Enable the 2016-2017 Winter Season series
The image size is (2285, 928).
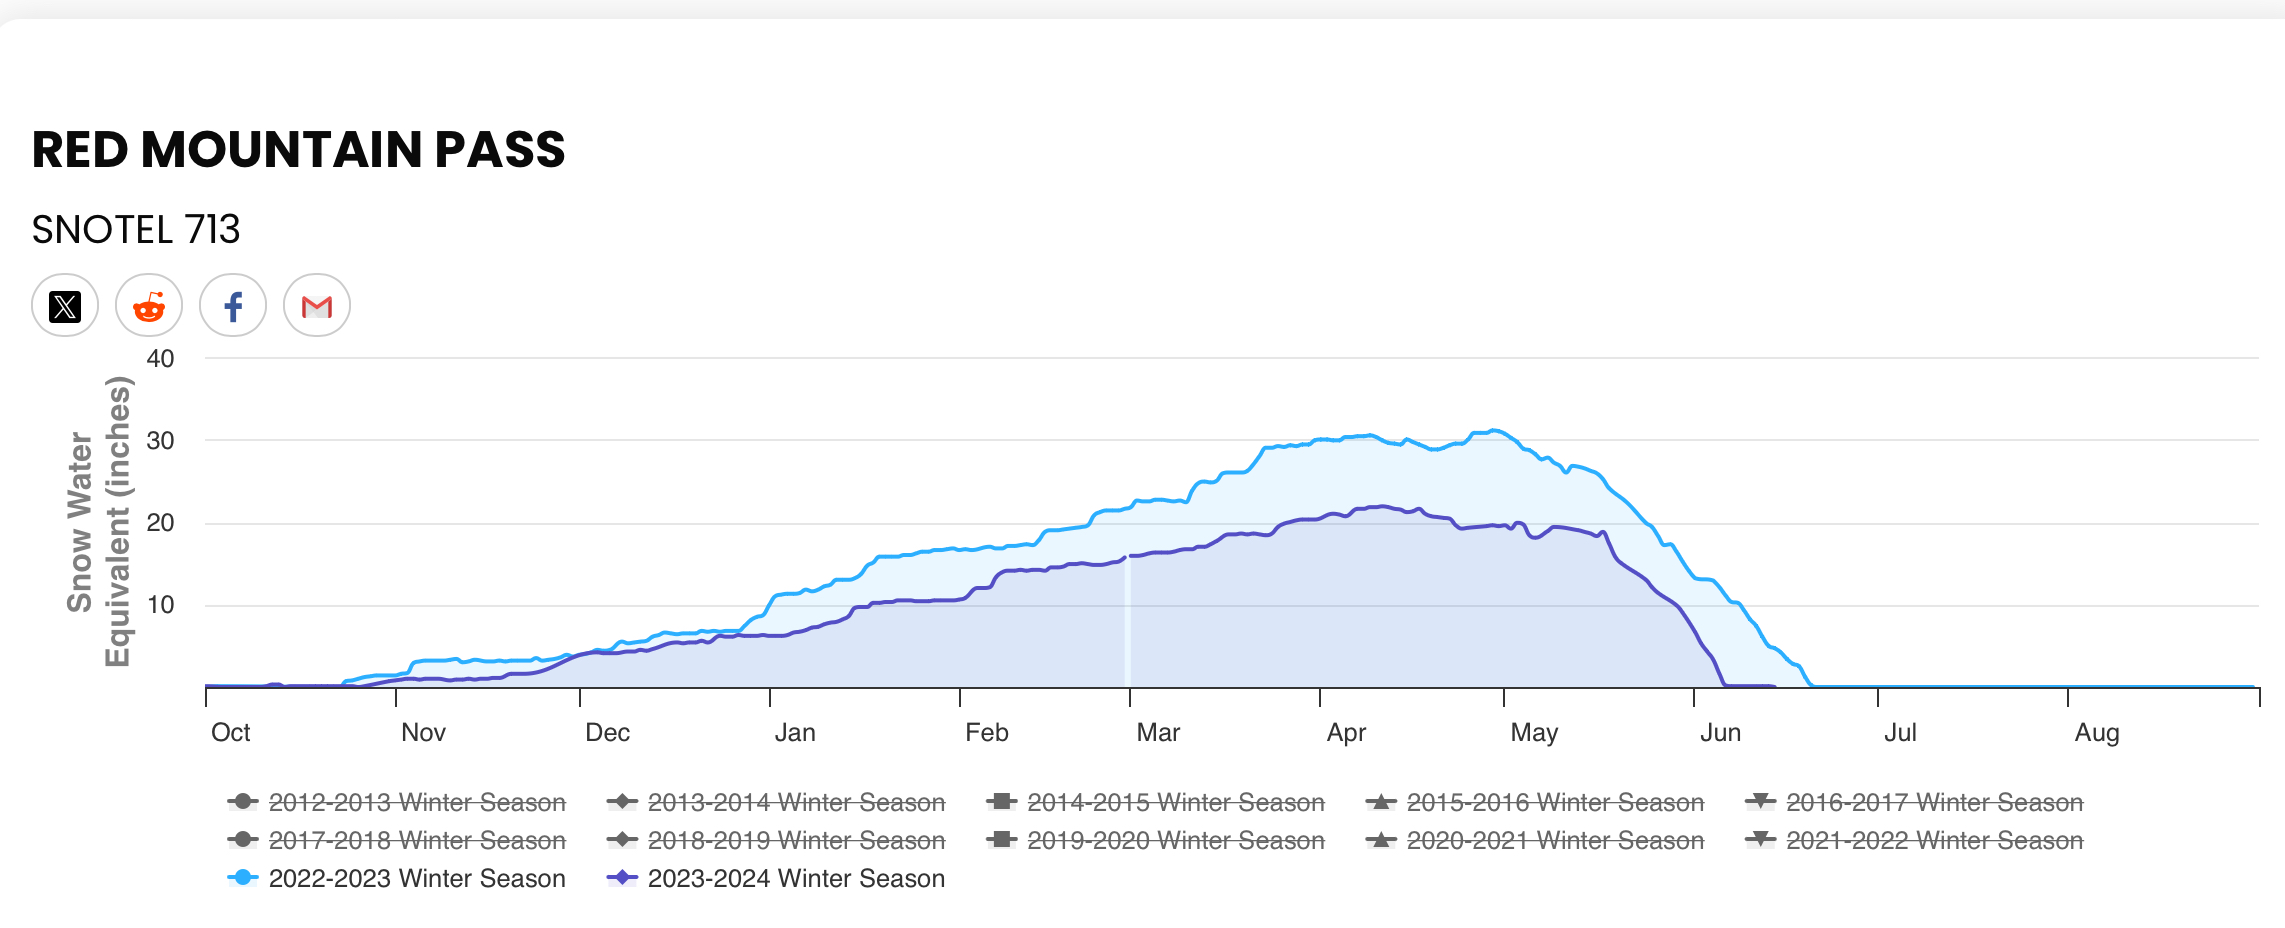tap(1934, 803)
